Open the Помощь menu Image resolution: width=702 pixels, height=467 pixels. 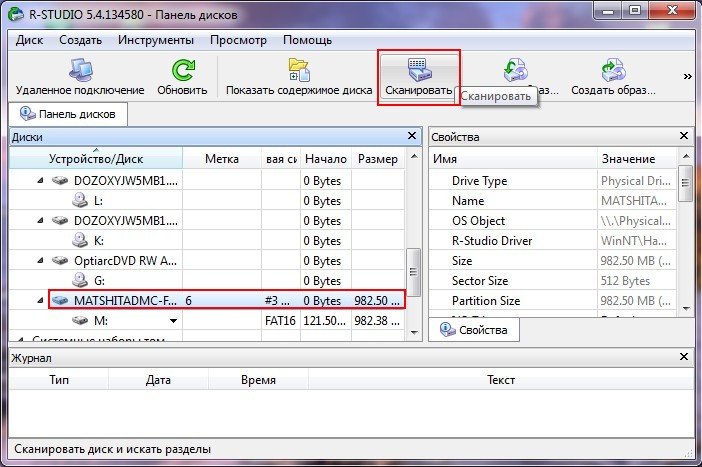[x=307, y=40]
